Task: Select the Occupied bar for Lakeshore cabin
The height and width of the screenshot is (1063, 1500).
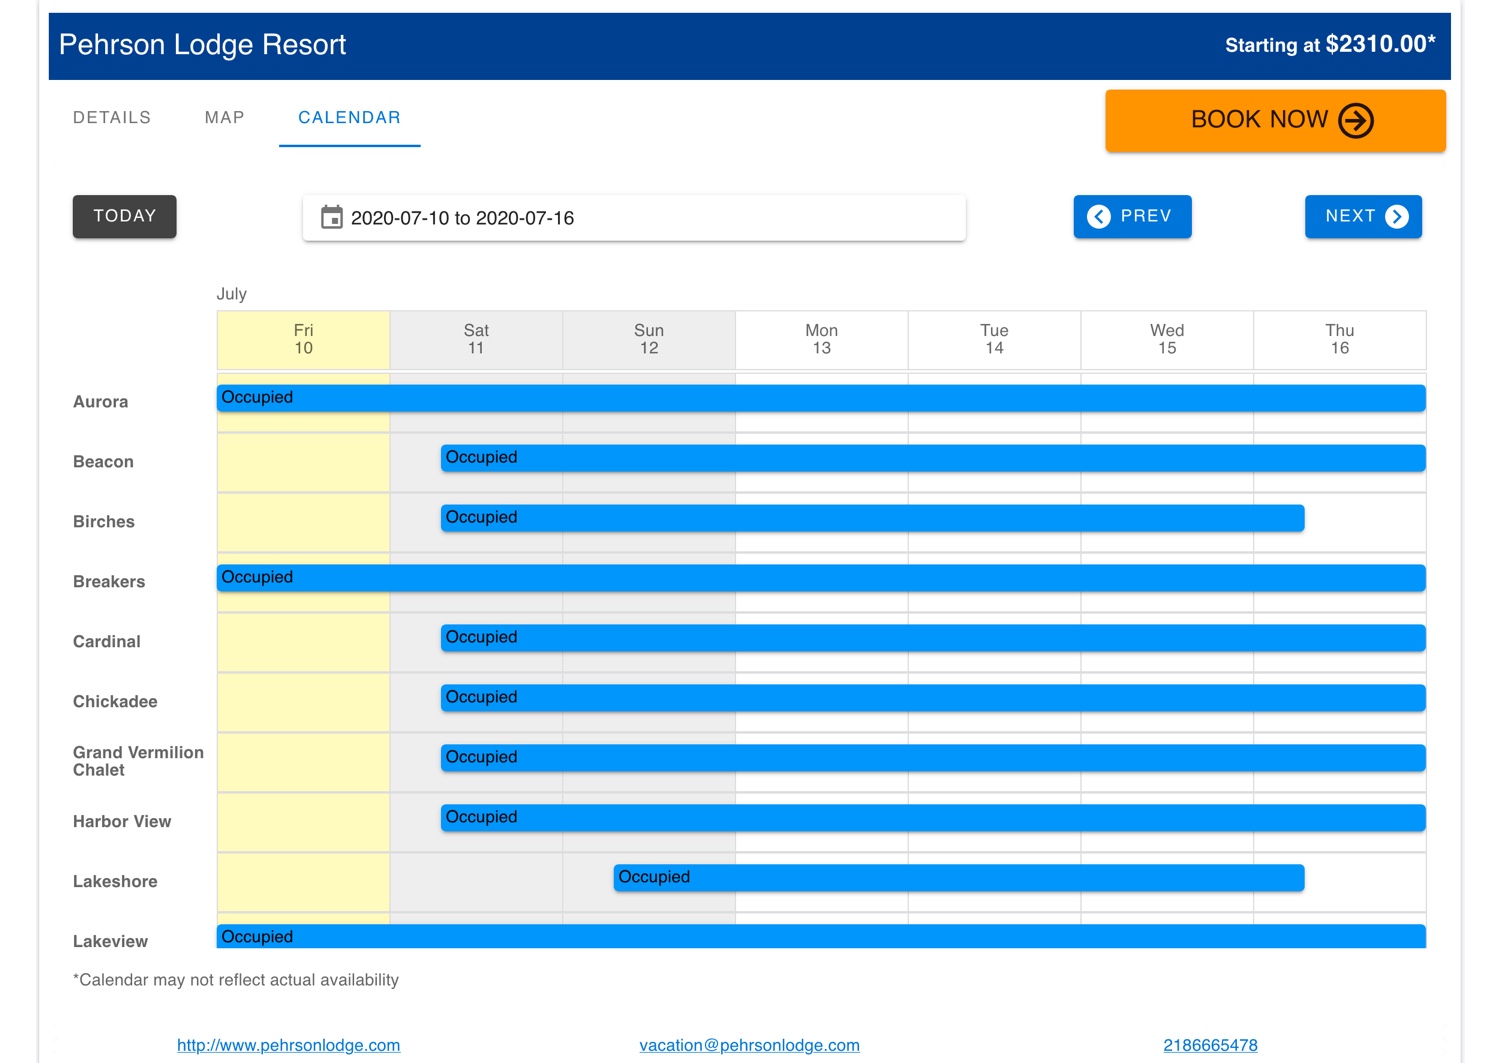Action: tap(957, 877)
